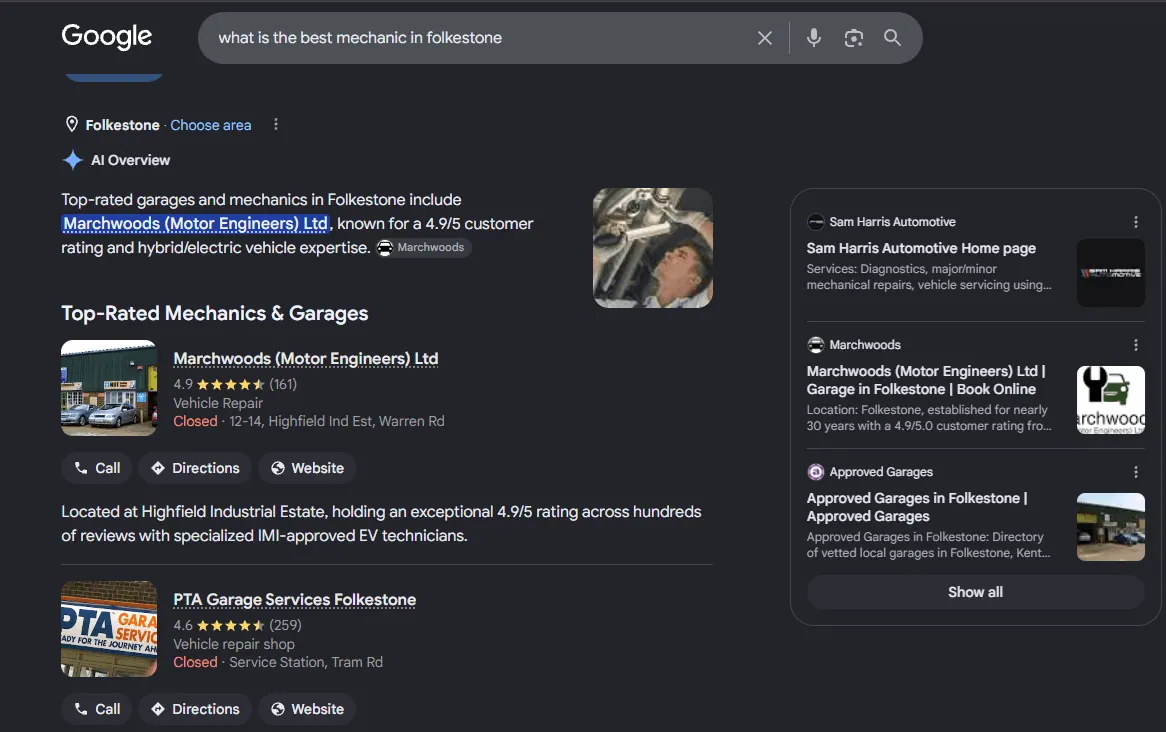Get Directions to Marchwoods garage
Viewport: 1166px width, 732px height.
[x=195, y=468]
